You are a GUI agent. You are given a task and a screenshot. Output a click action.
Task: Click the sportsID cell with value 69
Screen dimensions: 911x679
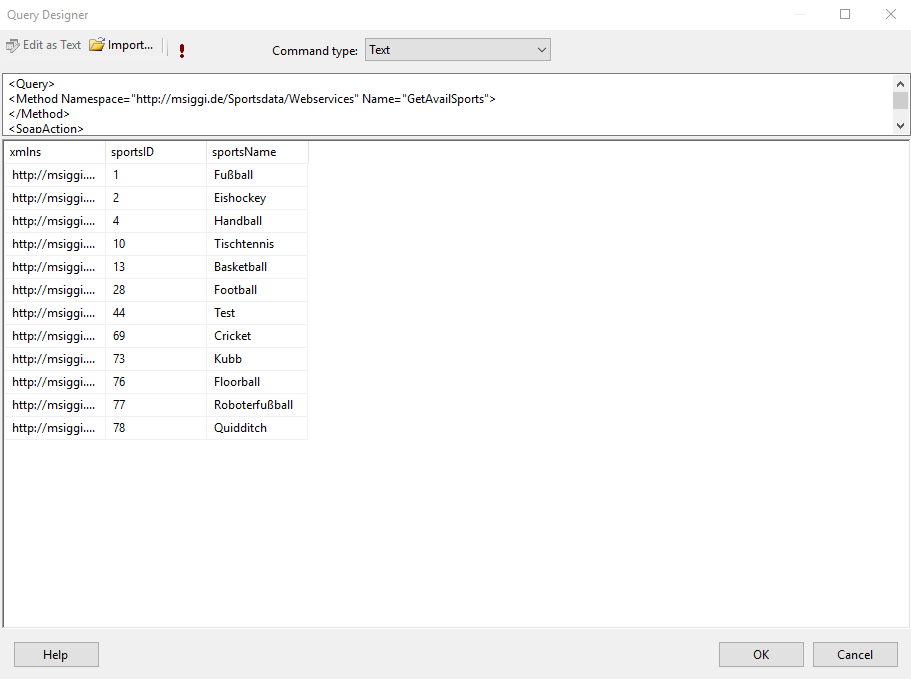coord(155,336)
